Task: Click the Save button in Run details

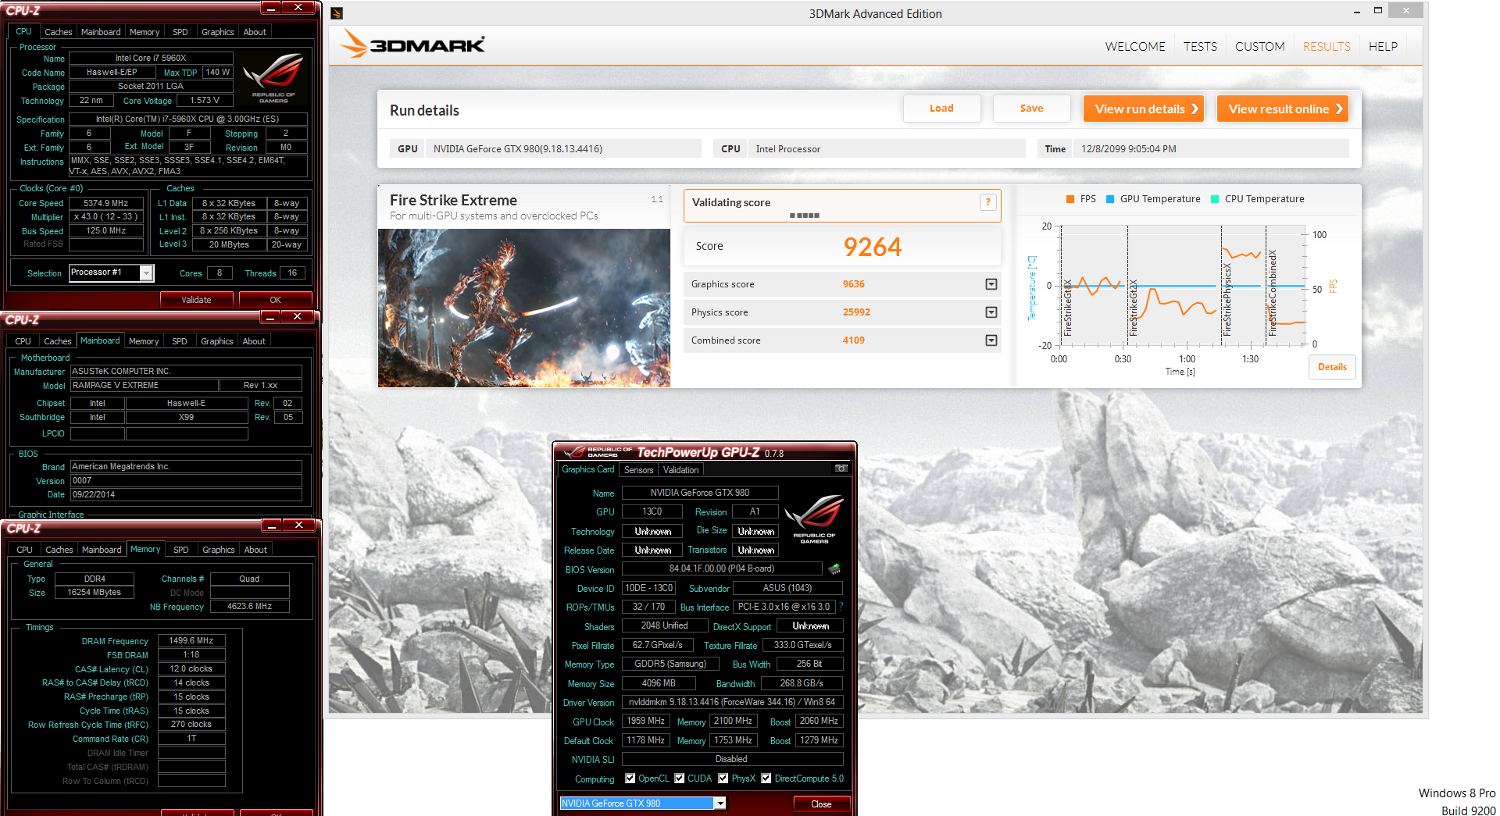Action: click(x=1032, y=108)
